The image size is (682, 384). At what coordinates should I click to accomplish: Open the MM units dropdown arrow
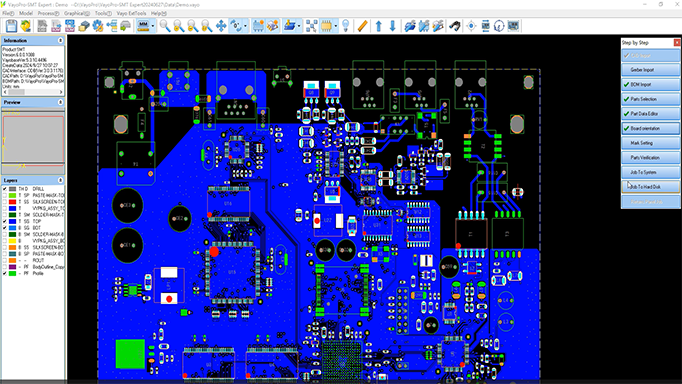coord(153,26)
